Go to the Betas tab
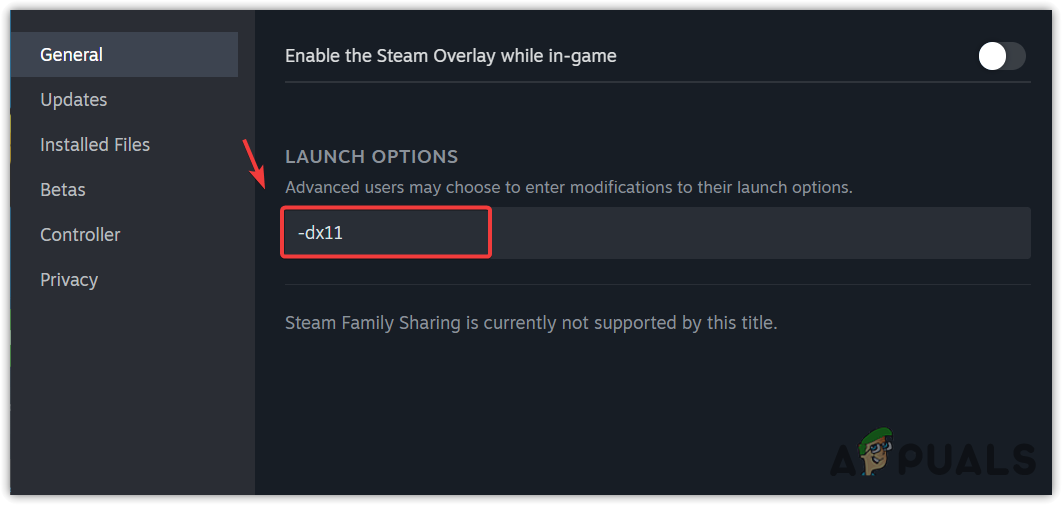 [63, 190]
